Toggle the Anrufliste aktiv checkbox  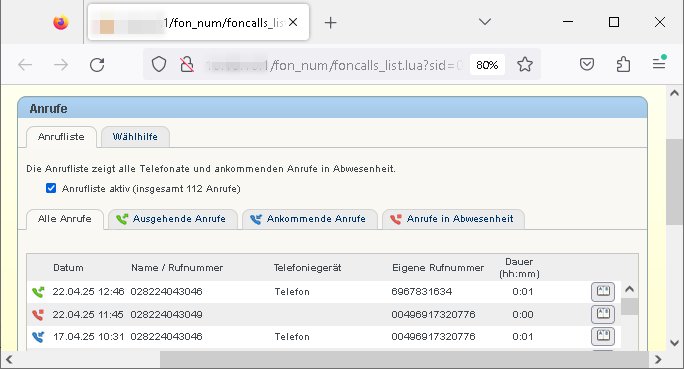(51, 188)
